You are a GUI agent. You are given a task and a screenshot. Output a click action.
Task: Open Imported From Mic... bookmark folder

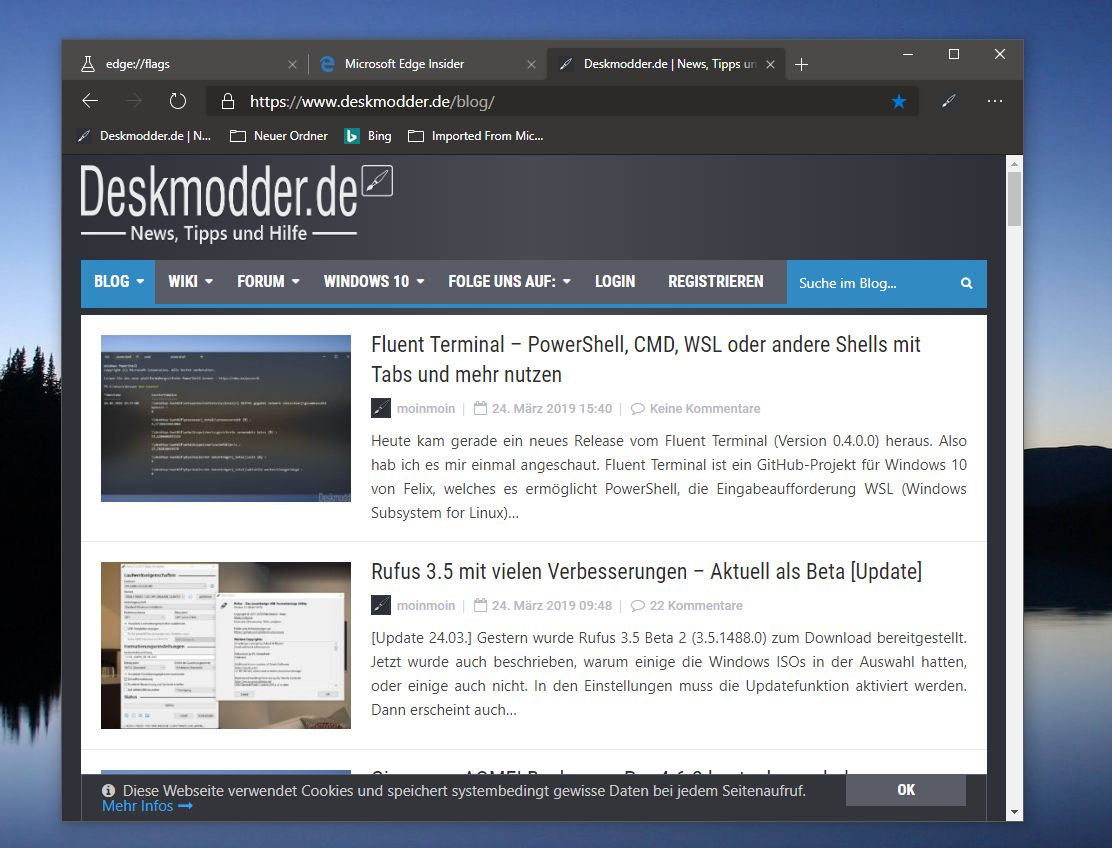point(476,135)
